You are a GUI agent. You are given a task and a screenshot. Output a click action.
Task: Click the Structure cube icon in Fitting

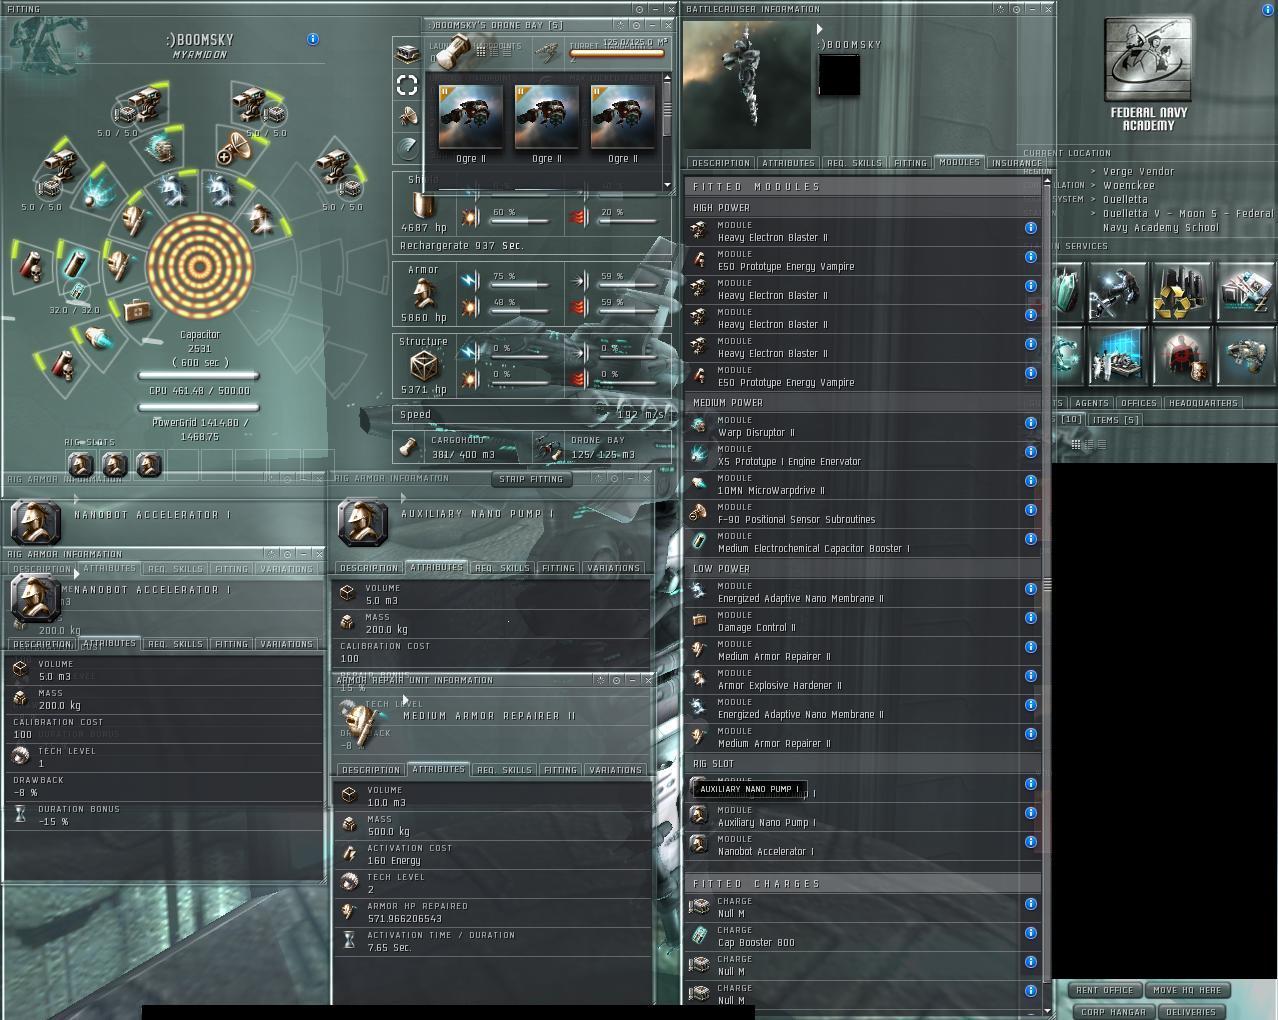point(423,365)
